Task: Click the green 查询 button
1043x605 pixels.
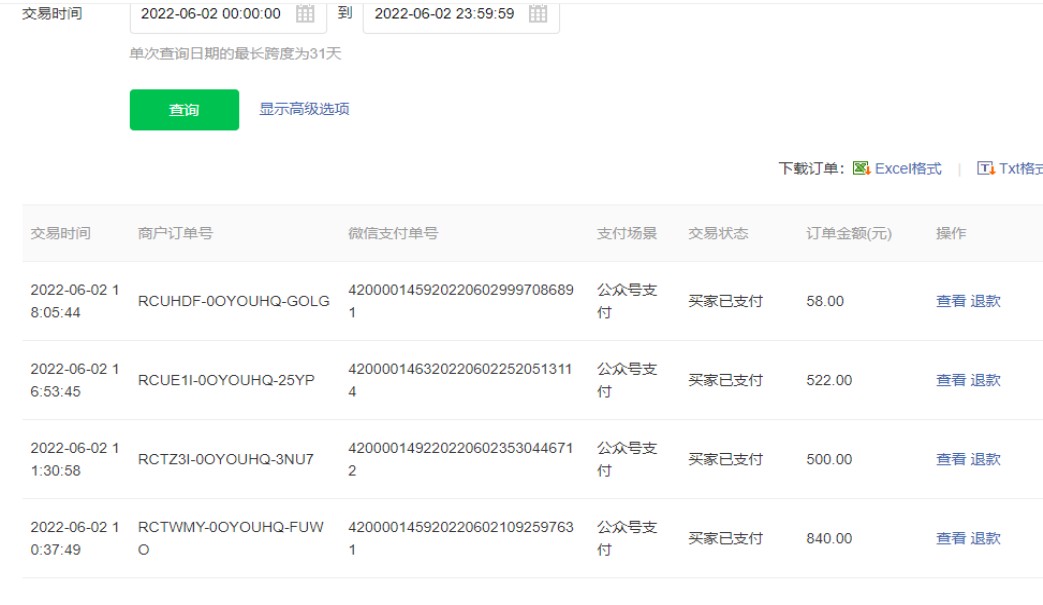Action: (184, 110)
